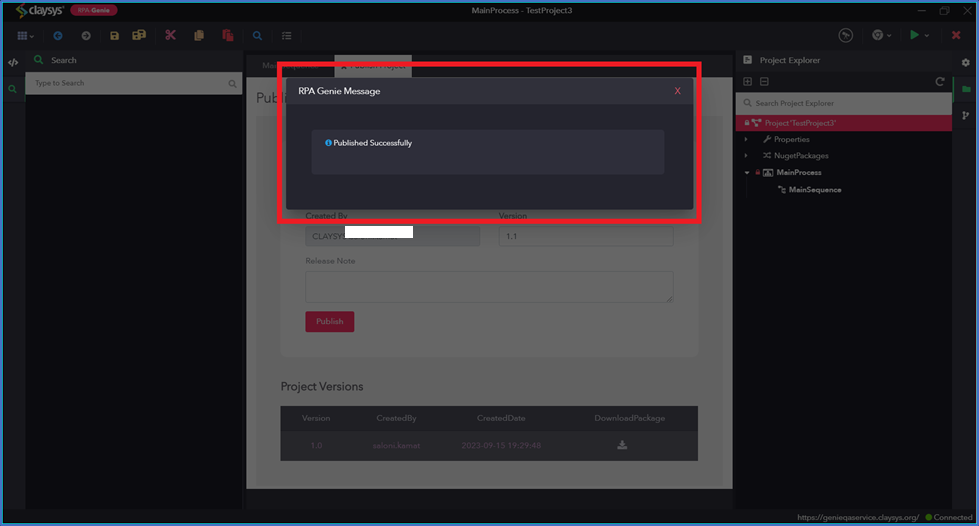
Task: Click the red stop X icon
Action: (x=956, y=35)
